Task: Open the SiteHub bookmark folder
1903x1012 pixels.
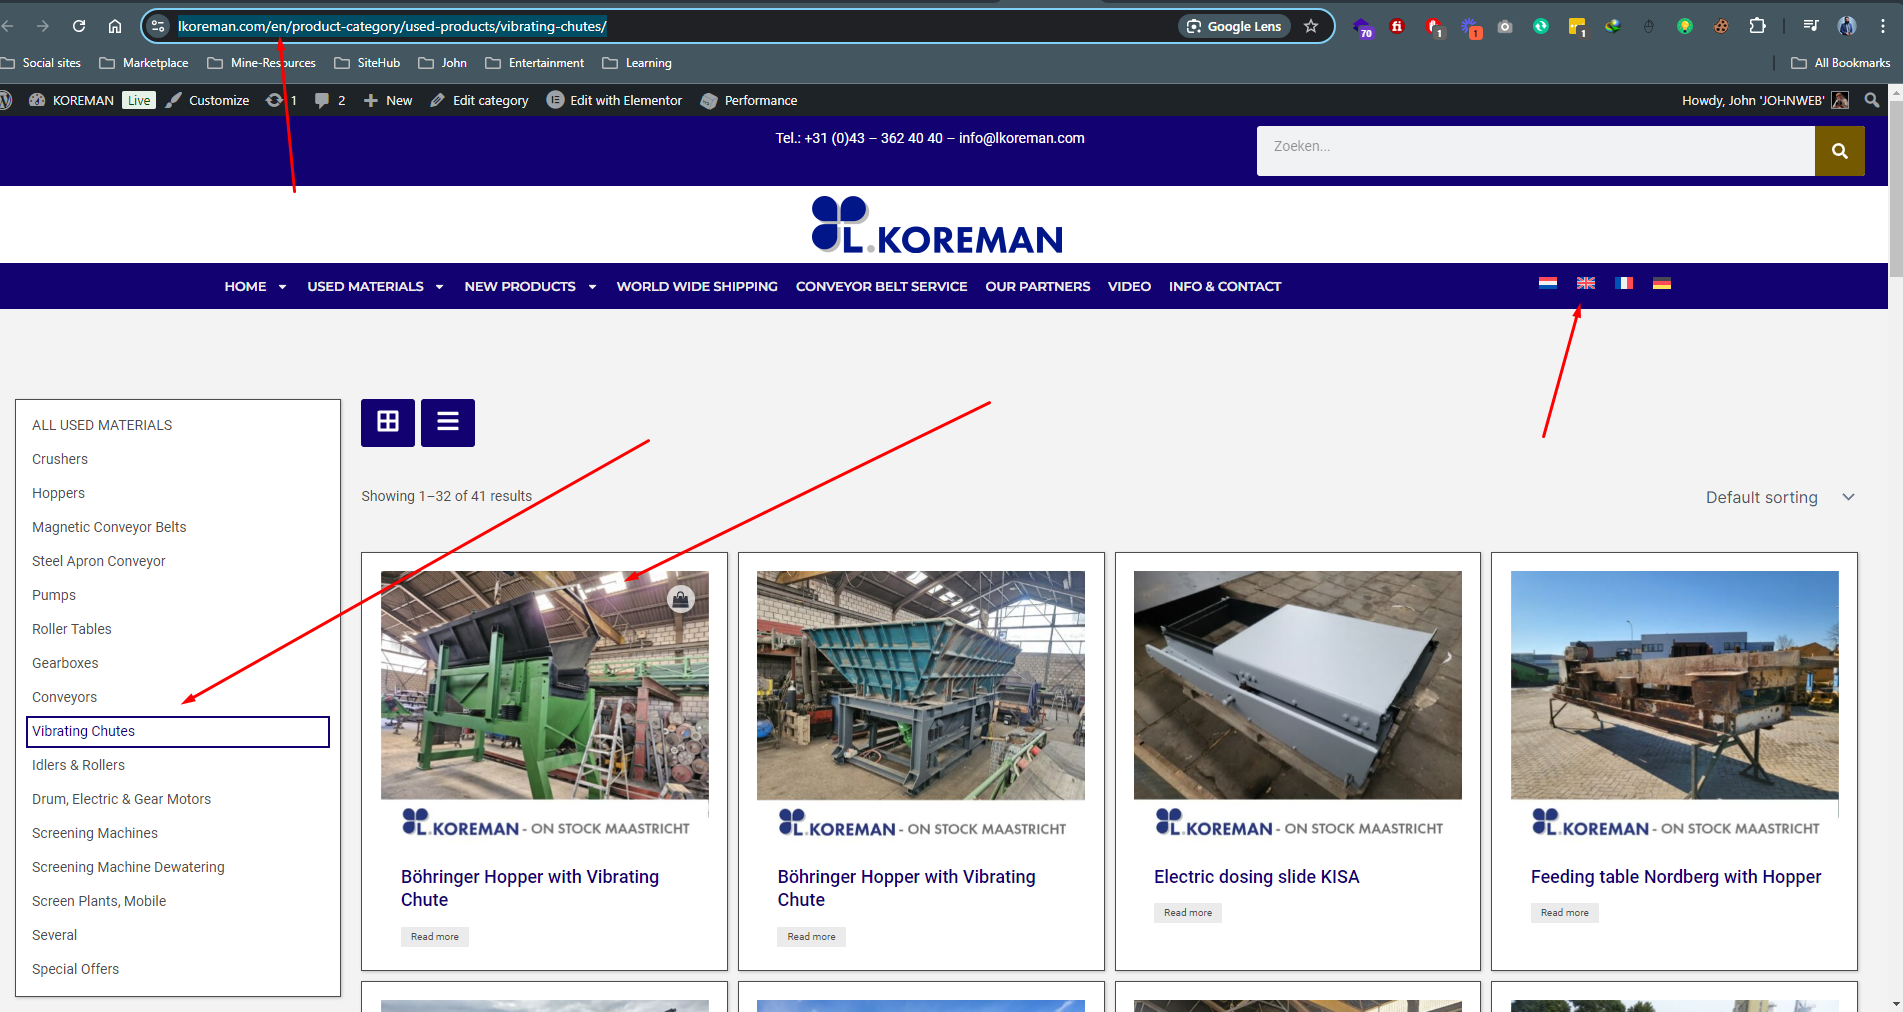Action: (367, 63)
